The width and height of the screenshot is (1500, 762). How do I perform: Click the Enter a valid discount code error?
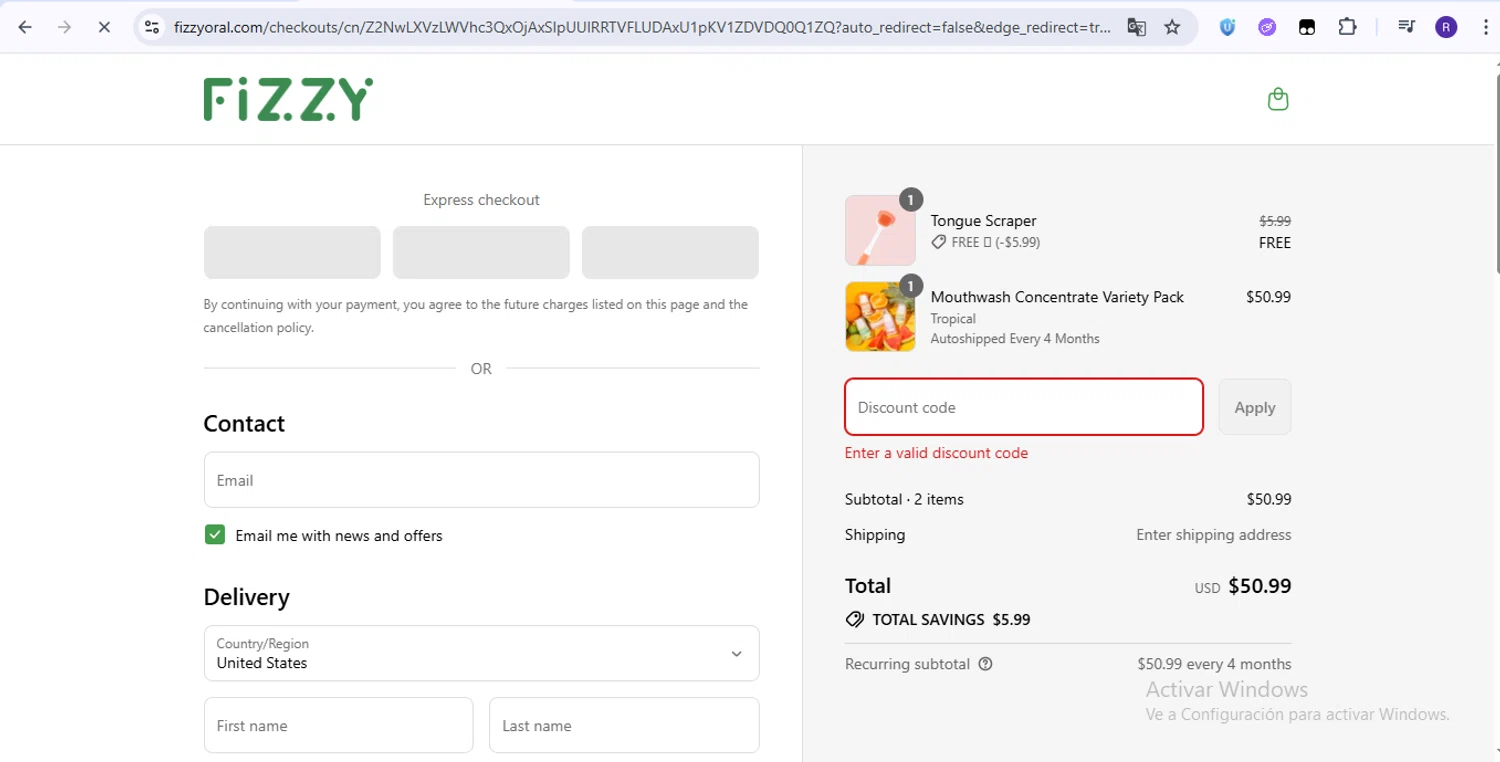pos(936,453)
